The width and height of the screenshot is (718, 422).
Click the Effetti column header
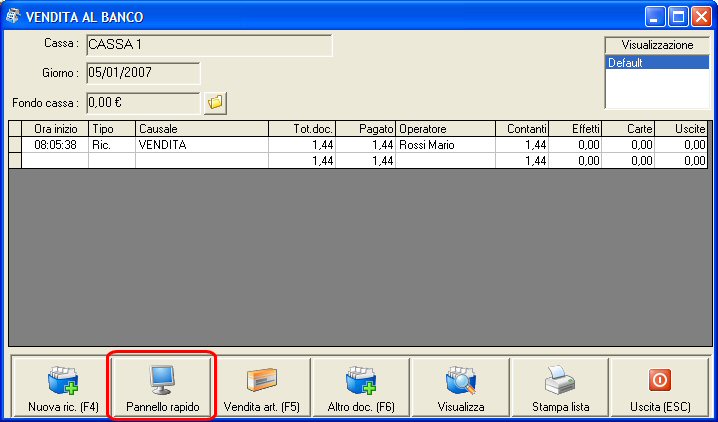[x=575, y=129]
